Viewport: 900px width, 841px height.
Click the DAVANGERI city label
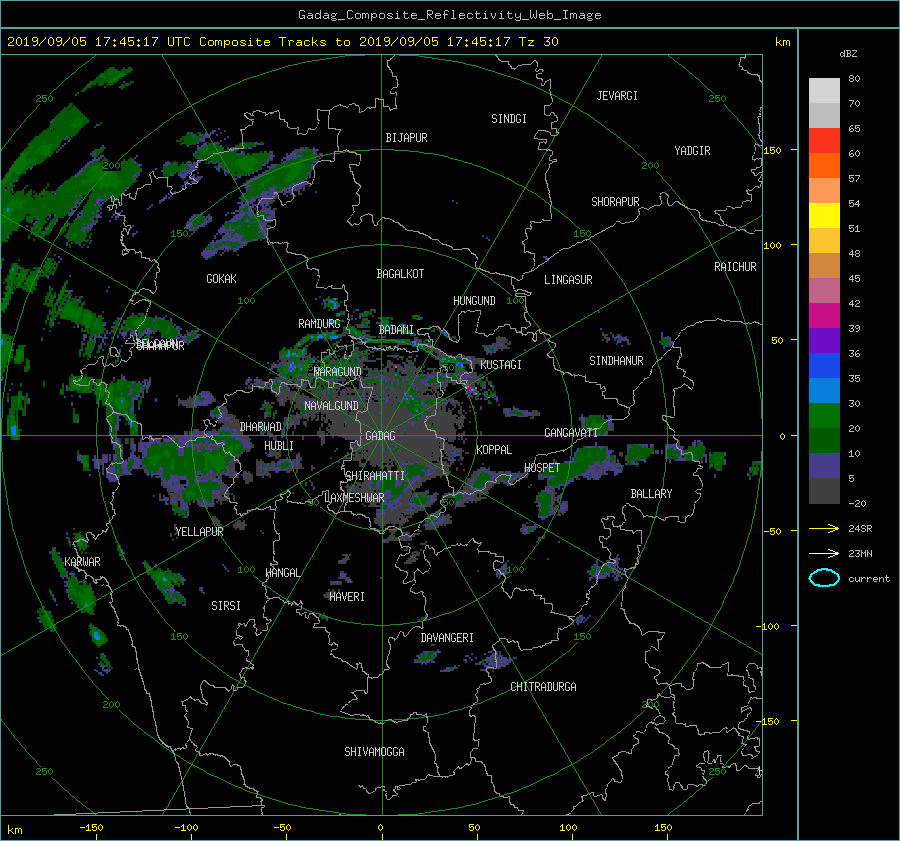point(447,638)
